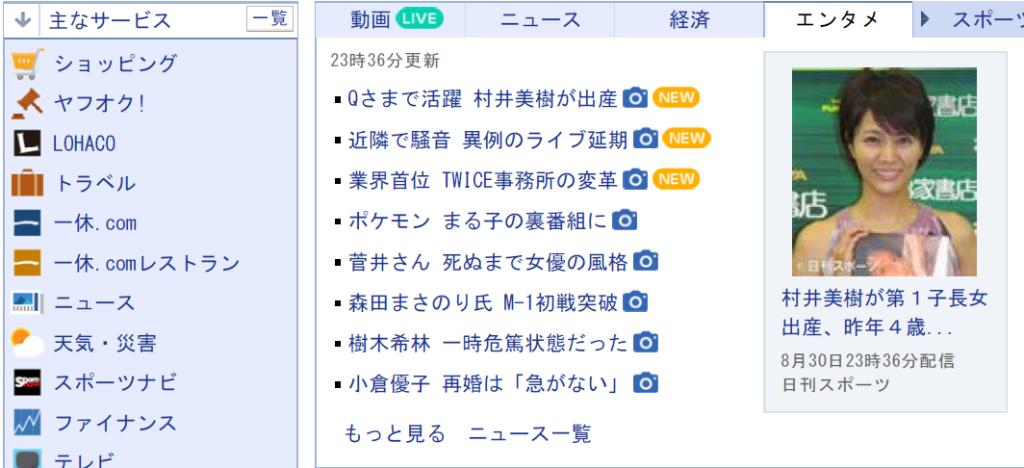
Task: Collapse 主なサービス with down arrow
Action: pyautogui.click(x=23, y=20)
